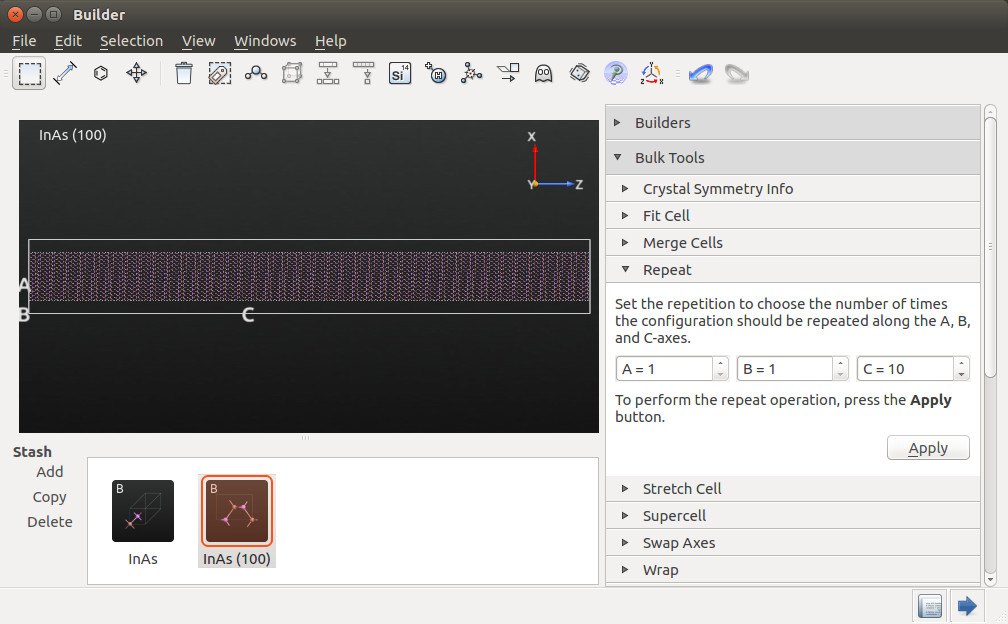Toggle the ghost atoms icon
This screenshot has height=624, width=1008.
[544, 73]
